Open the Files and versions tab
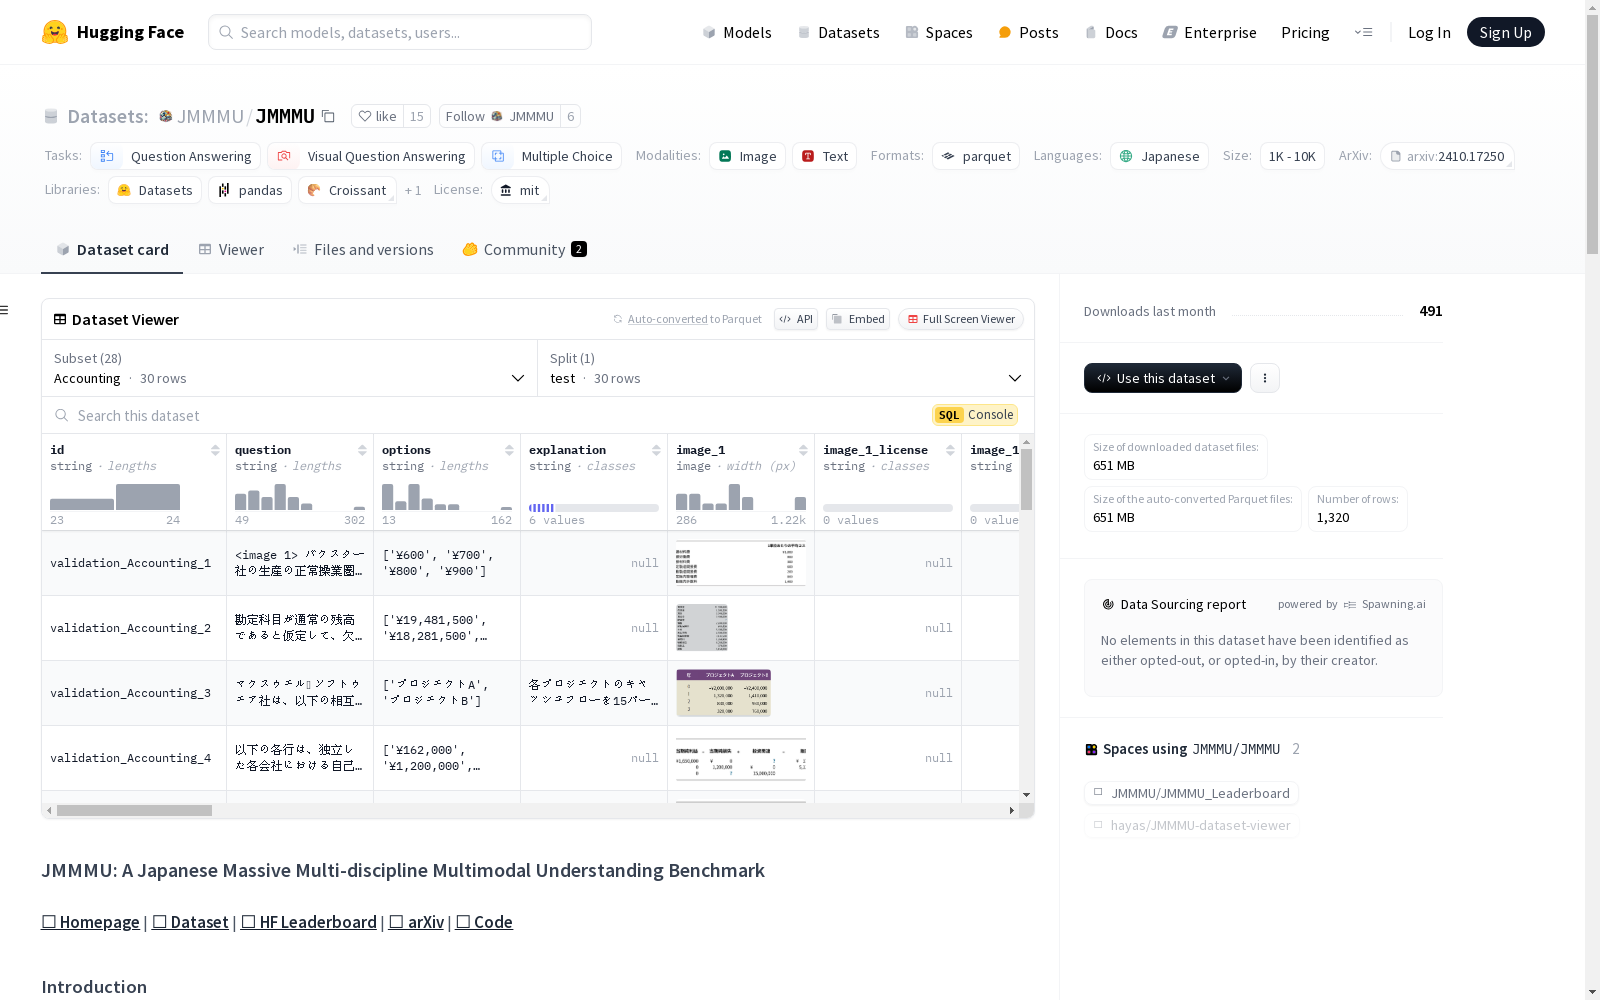This screenshot has height=1000, width=1600. click(x=363, y=250)
